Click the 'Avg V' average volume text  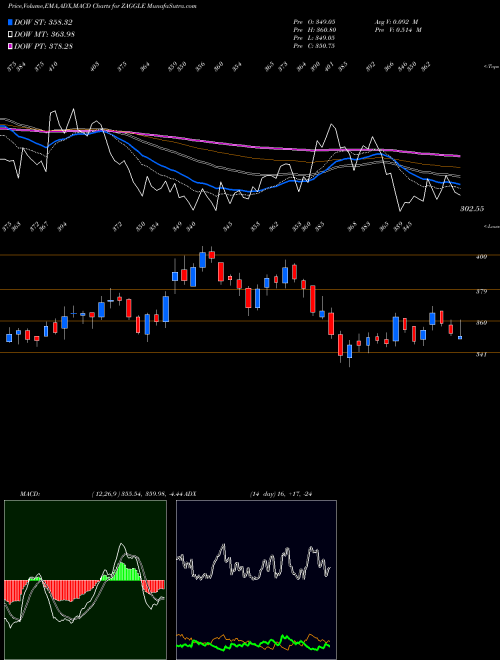point(396,21)
